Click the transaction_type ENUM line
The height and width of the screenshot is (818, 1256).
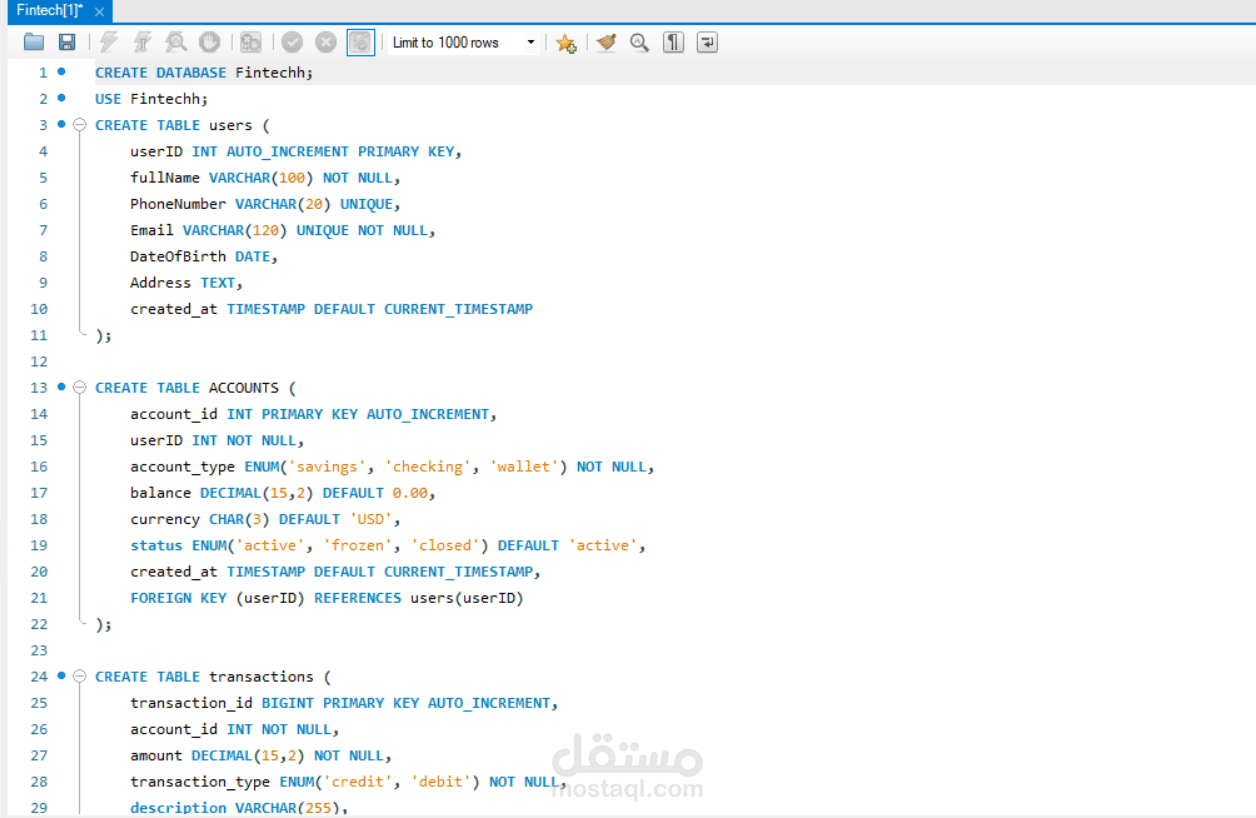point(348,782)
